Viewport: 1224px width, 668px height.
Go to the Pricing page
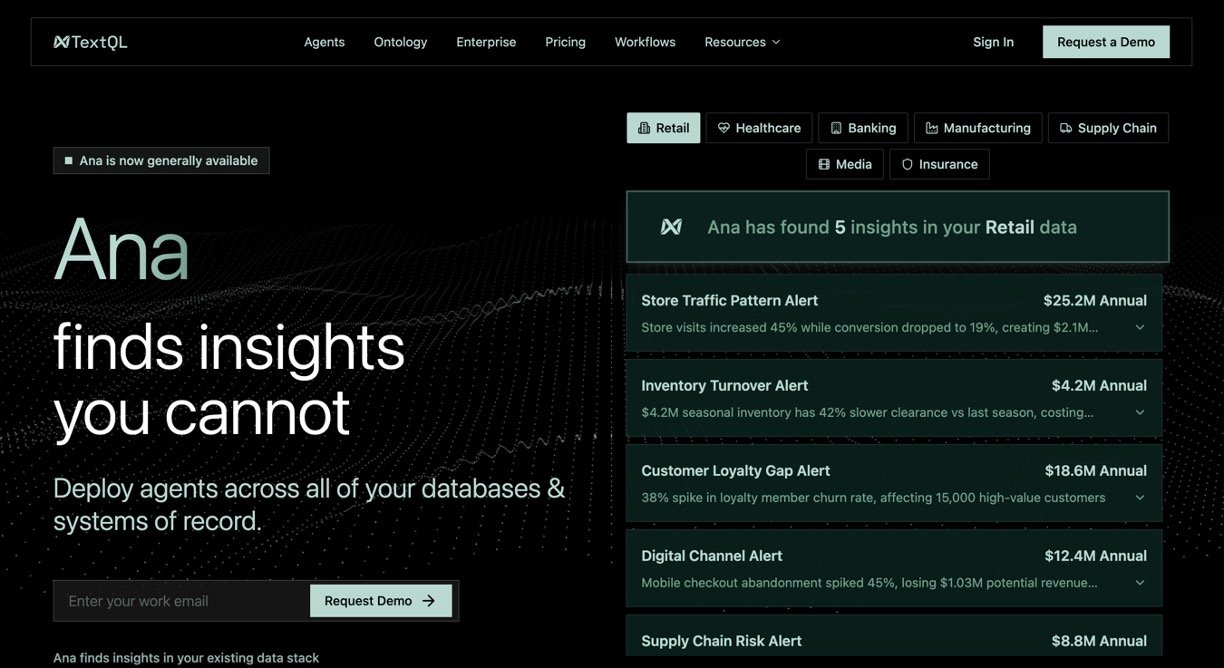pyautogui.click(x=565, y=42)
